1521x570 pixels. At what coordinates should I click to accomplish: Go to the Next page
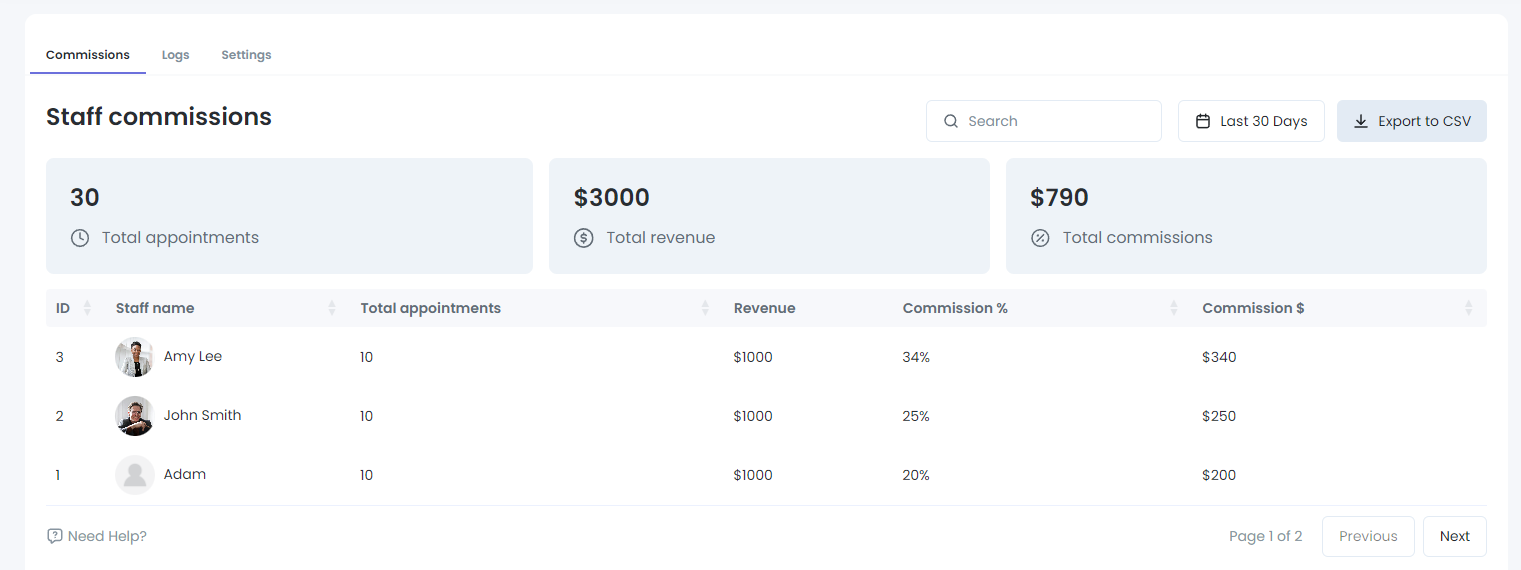pyautogui.click(x=1454, y=536)
